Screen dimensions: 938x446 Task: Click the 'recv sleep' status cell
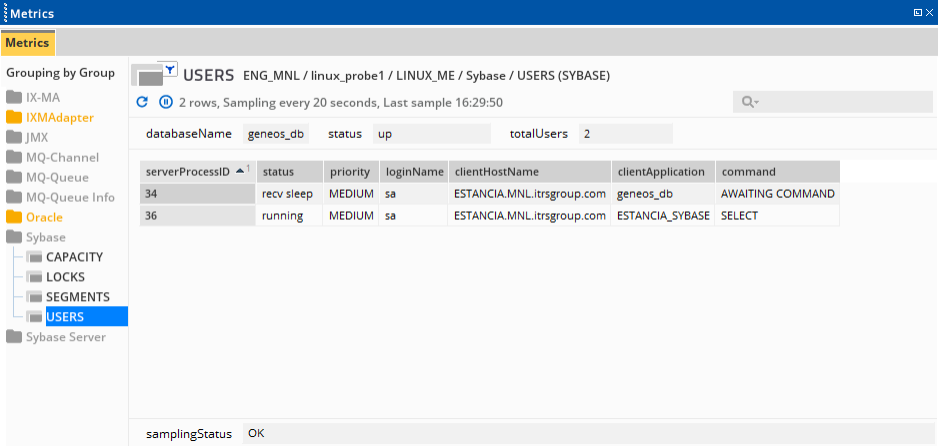(290, 194)
